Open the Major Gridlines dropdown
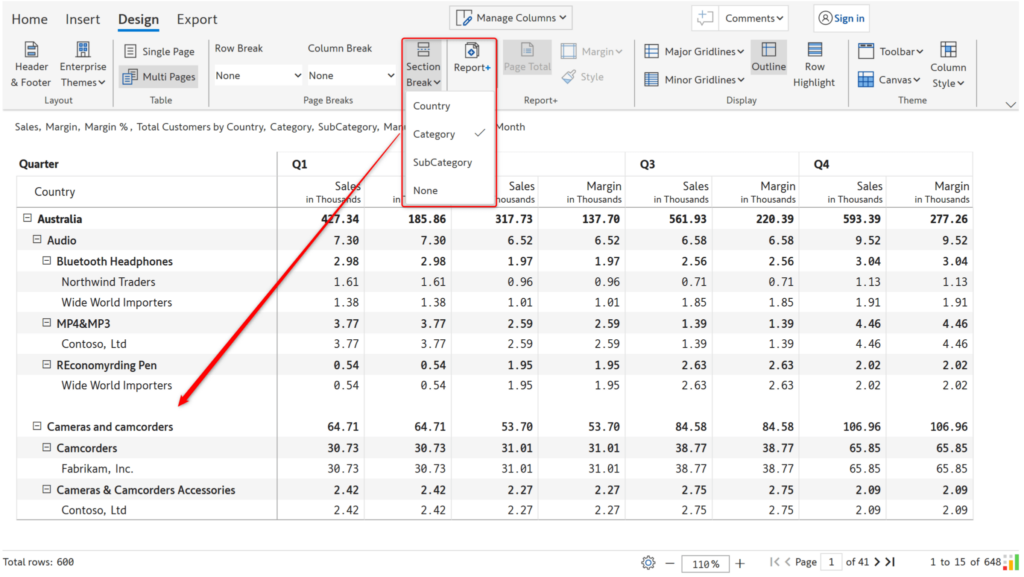Image resolution: width=1024 pixels, height=577 pixels. click(694, 50)
